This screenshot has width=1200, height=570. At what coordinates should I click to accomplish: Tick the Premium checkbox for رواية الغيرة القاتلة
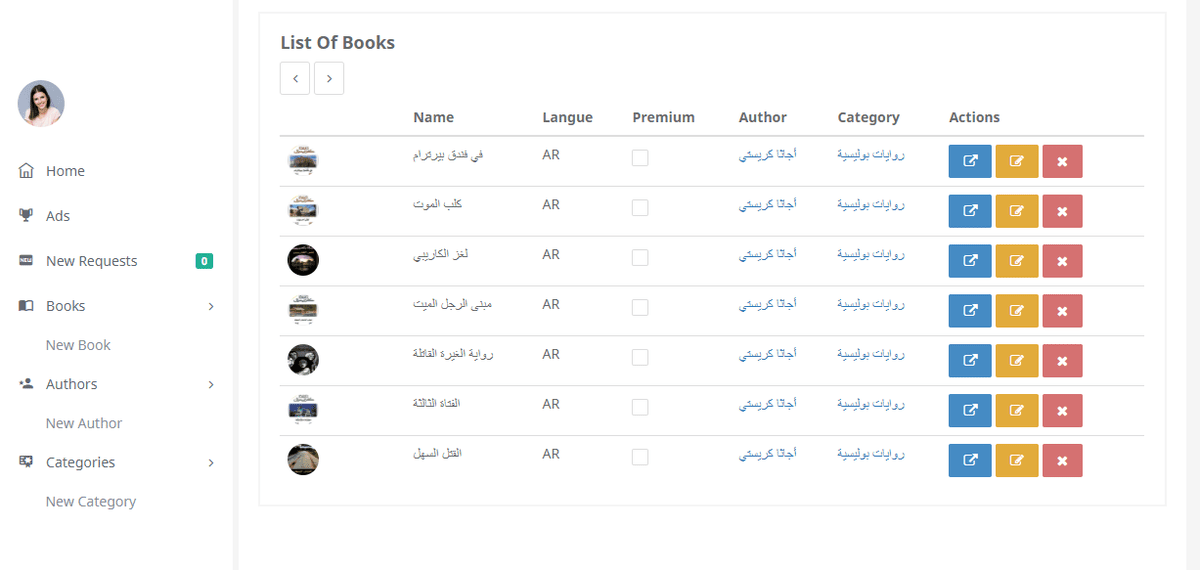pyautogui.click(x=640, y=357)
